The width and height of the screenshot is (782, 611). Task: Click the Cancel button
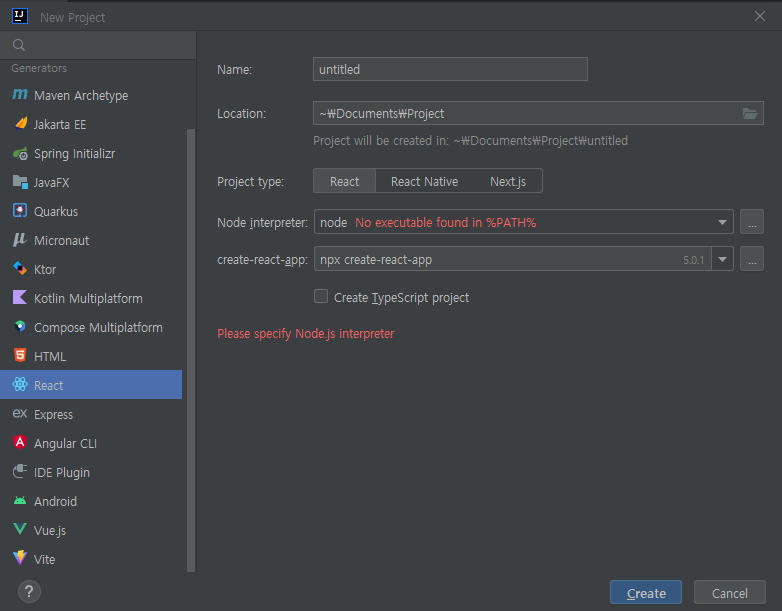tap(730, 593)
